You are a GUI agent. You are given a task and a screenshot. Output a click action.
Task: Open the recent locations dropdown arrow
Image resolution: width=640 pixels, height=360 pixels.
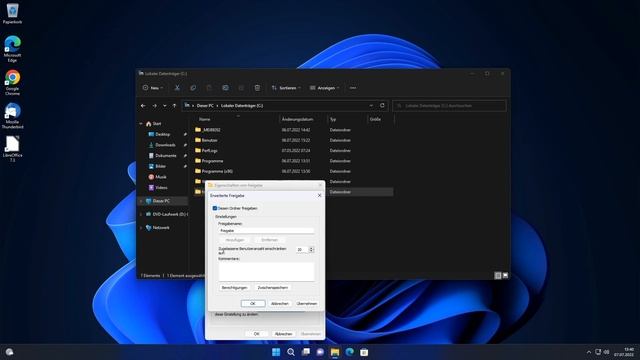tap(164, 106)
